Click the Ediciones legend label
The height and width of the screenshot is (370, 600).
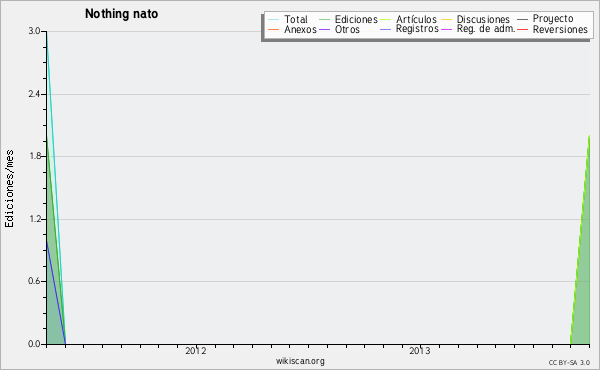click(x=356, y=19)
